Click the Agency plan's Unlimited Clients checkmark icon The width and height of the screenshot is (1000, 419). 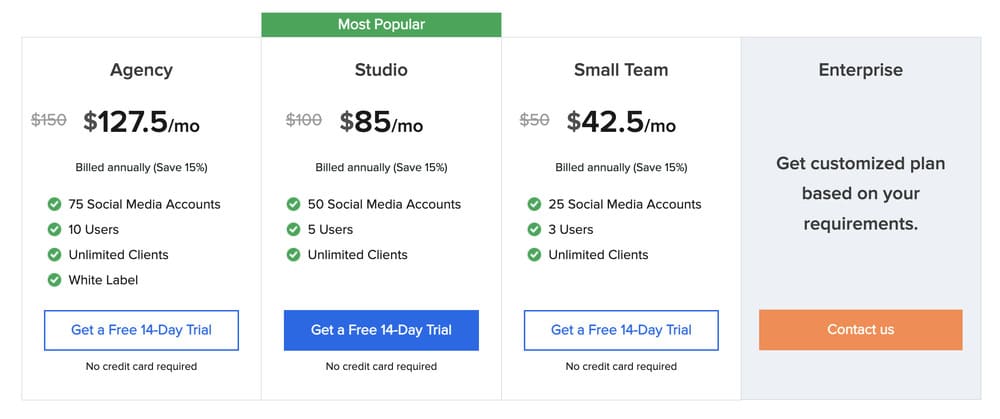coord(54,255)
